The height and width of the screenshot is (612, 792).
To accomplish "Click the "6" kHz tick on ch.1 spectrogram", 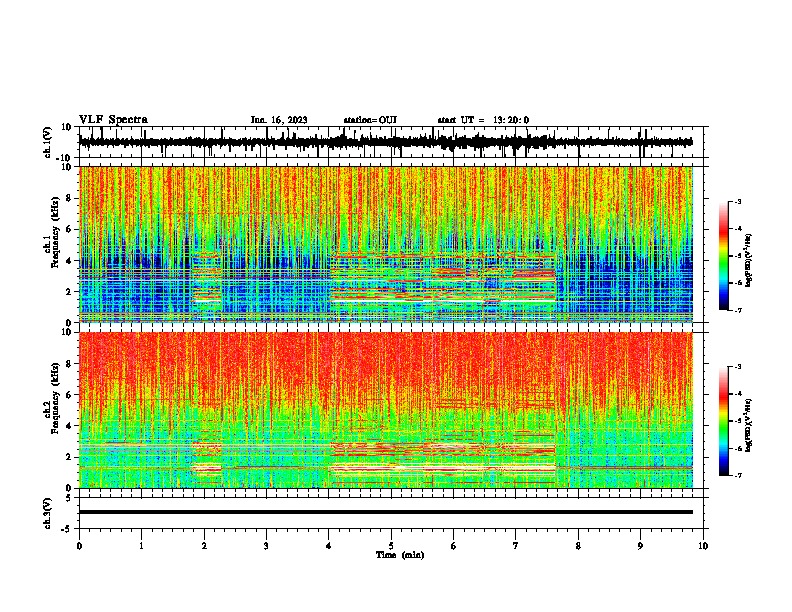I will pos(70,230).
